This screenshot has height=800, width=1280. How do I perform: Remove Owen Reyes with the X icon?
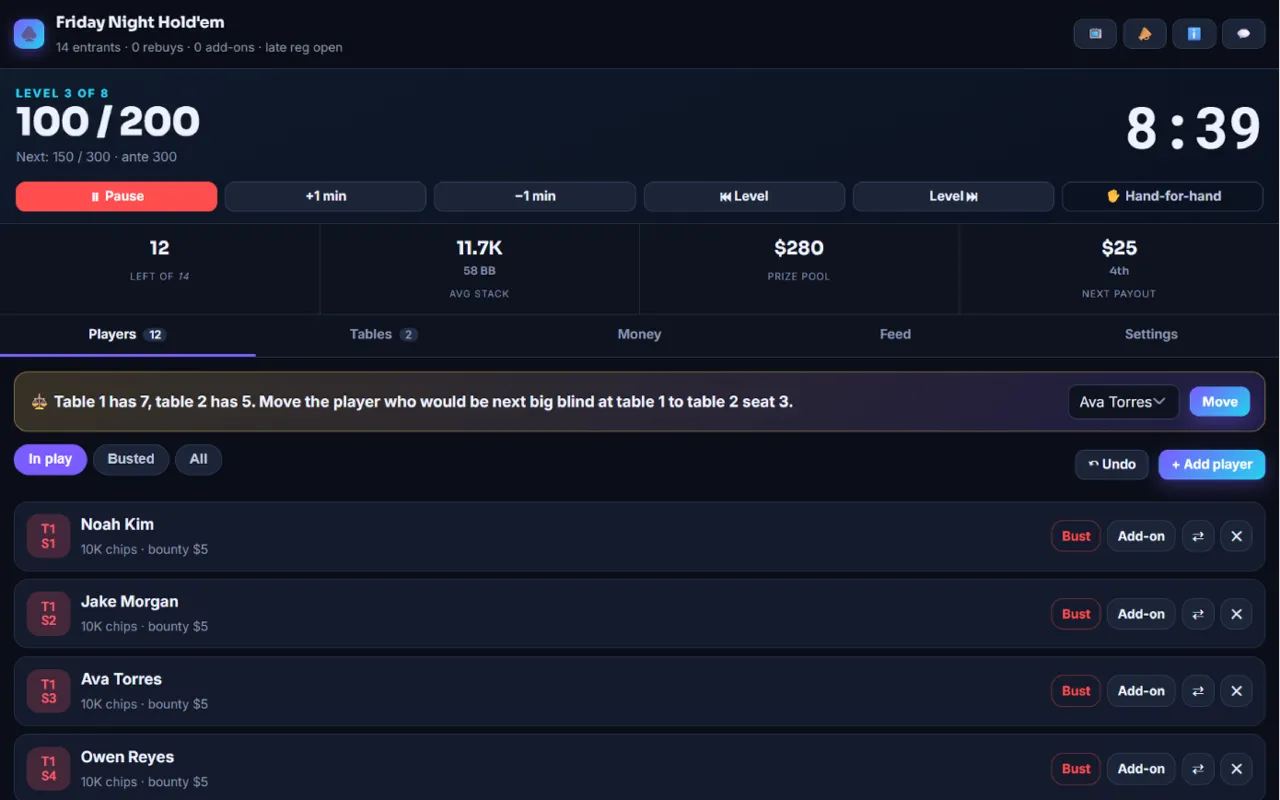click(1236, 769)
